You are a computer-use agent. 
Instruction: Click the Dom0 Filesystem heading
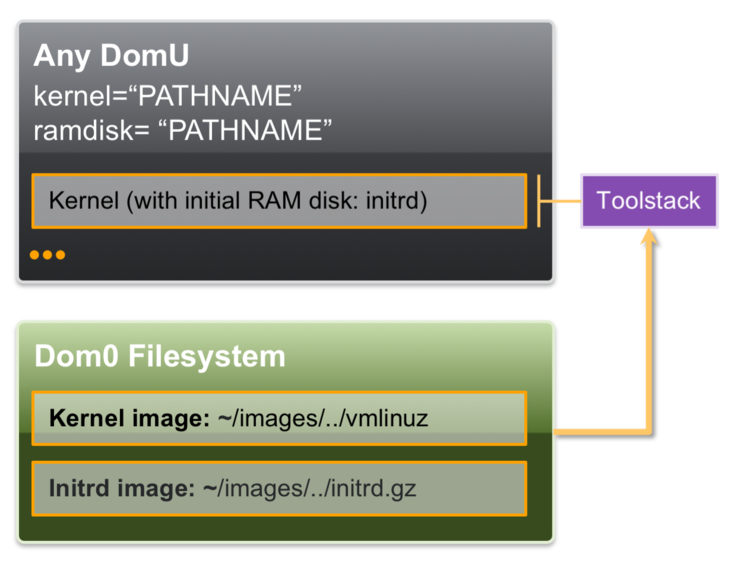(x=160, y=356)
